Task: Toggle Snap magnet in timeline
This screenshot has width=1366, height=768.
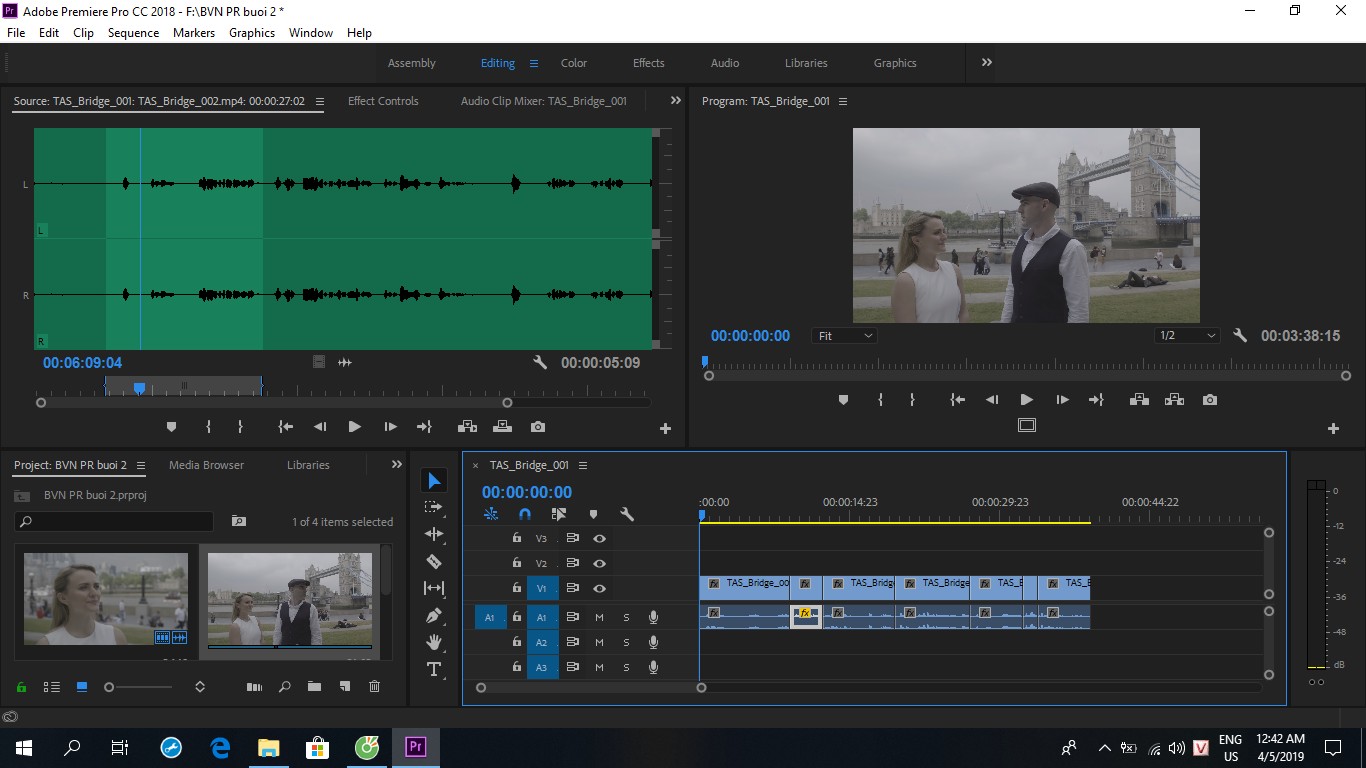Action: (x=525, y=514)
